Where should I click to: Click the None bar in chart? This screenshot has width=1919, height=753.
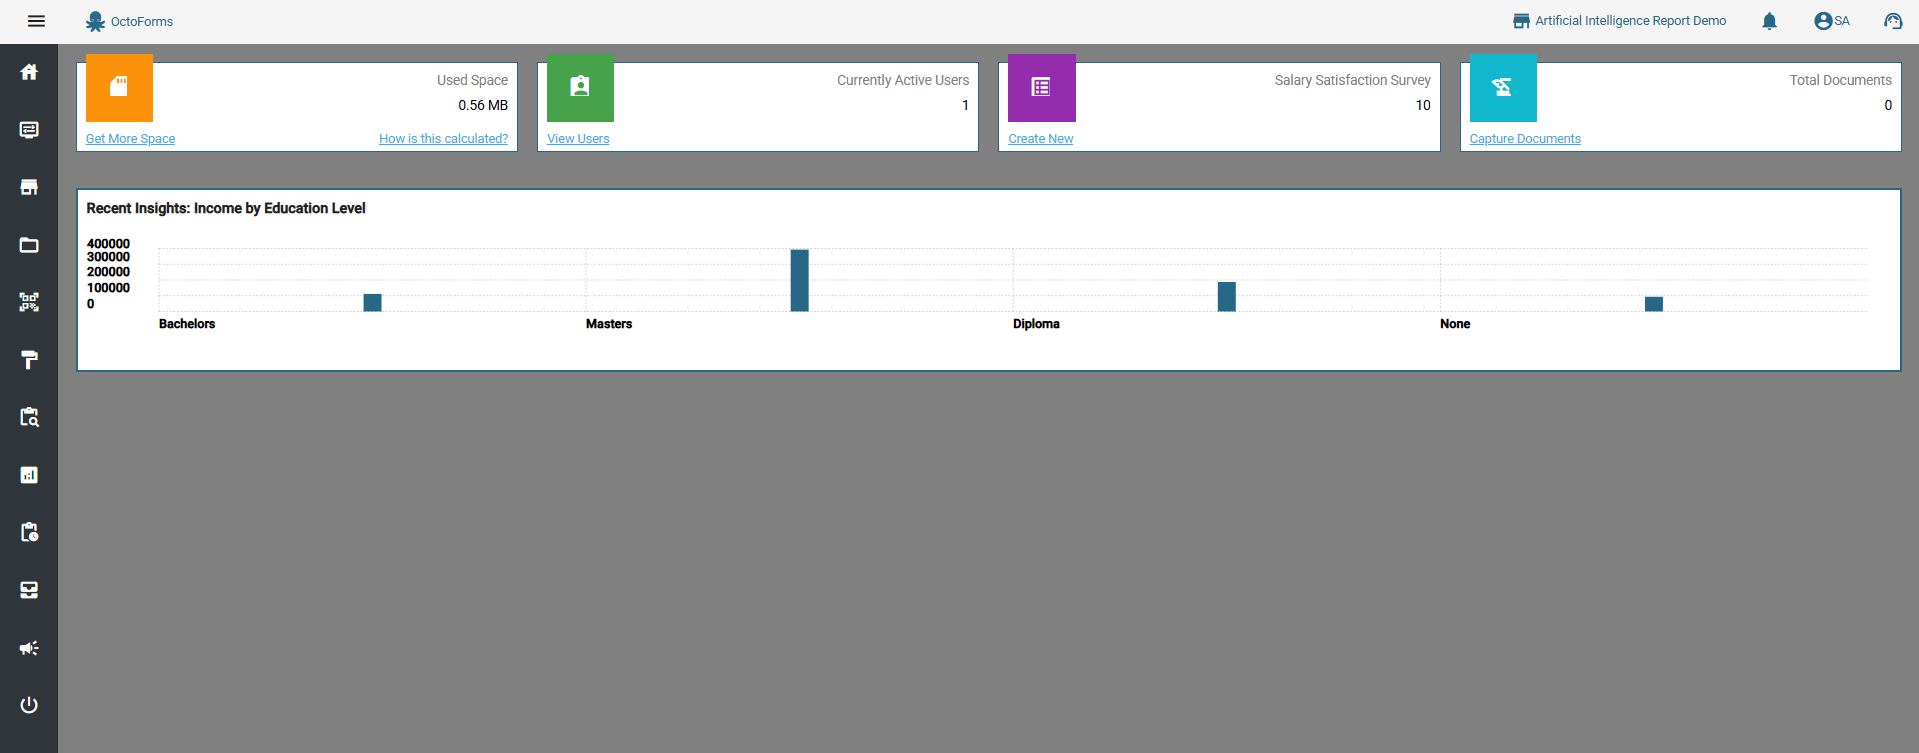[x=1653, y=304]
